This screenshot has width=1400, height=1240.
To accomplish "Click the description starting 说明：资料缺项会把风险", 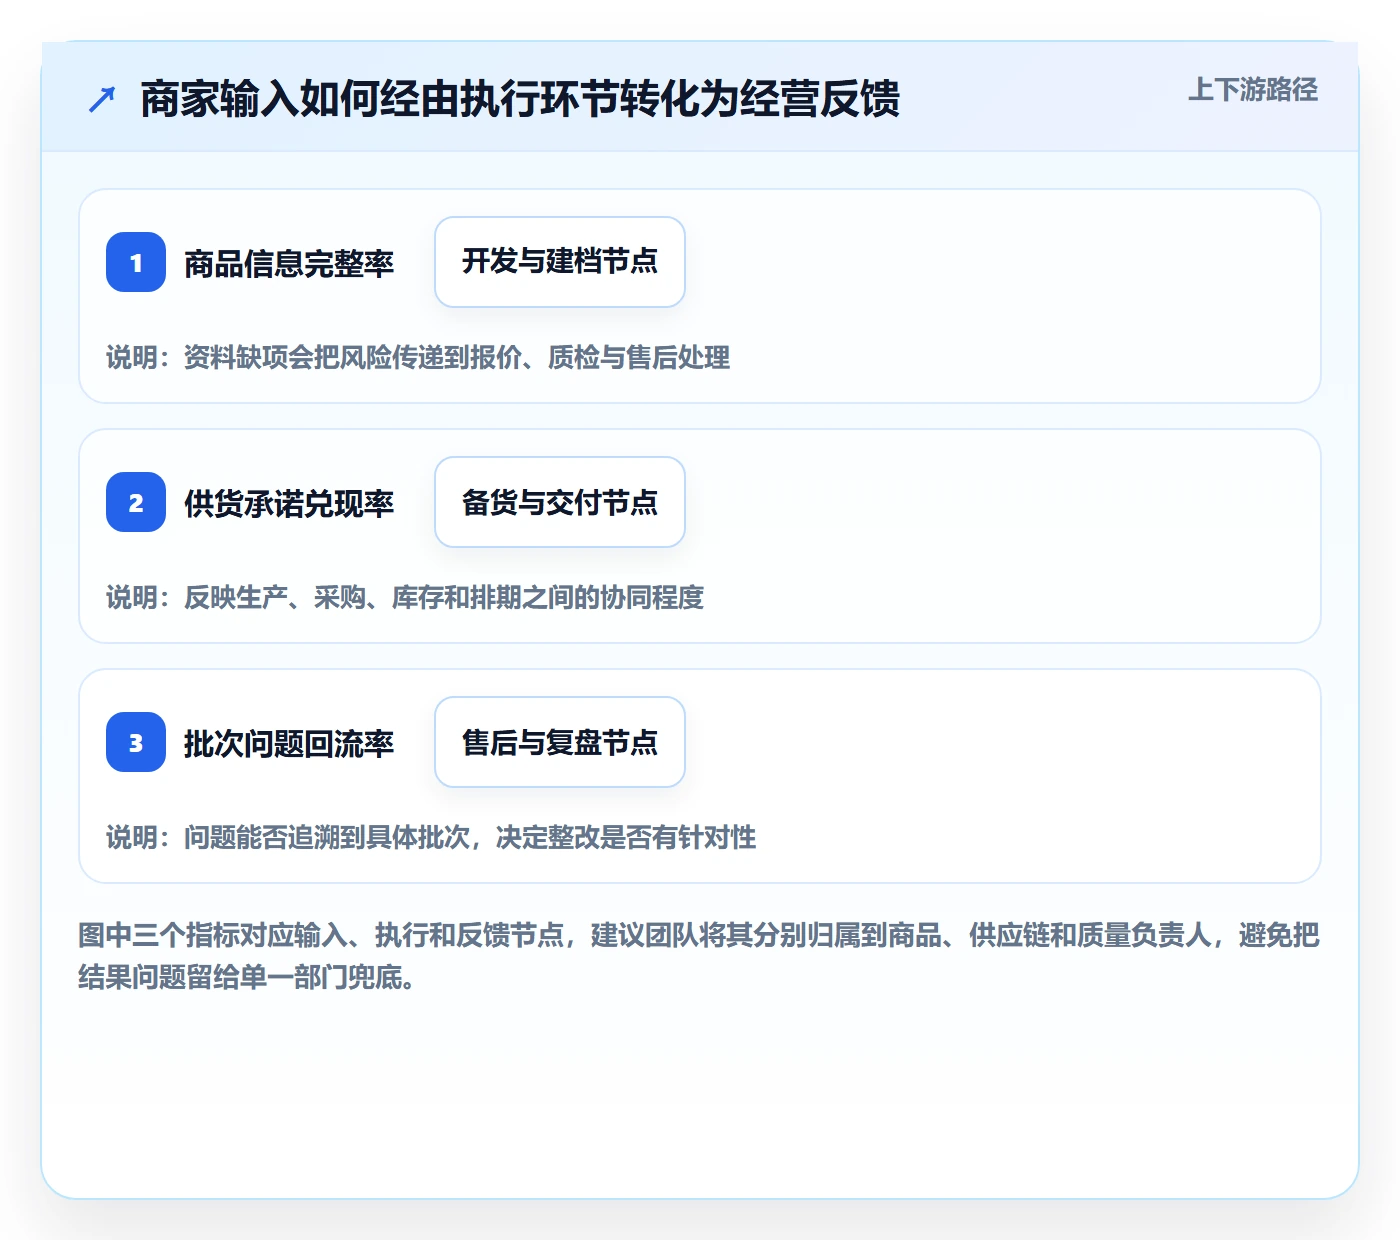I will 418,357.
